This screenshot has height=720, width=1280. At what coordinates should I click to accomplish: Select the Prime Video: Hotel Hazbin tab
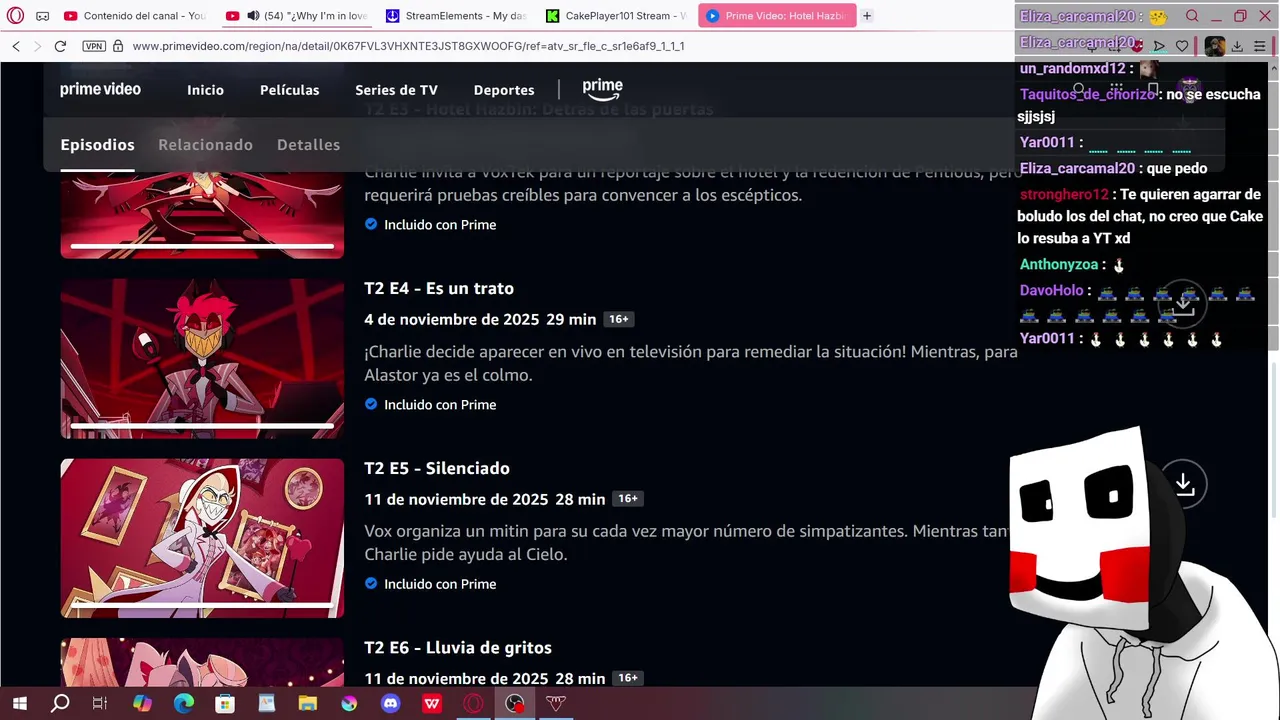[x=776, y=16]
